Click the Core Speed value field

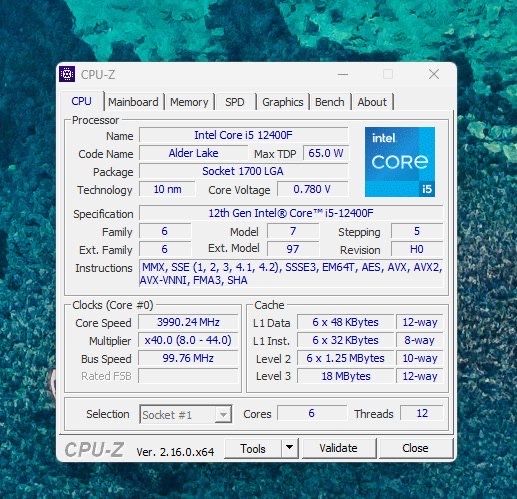coord(188,322)
